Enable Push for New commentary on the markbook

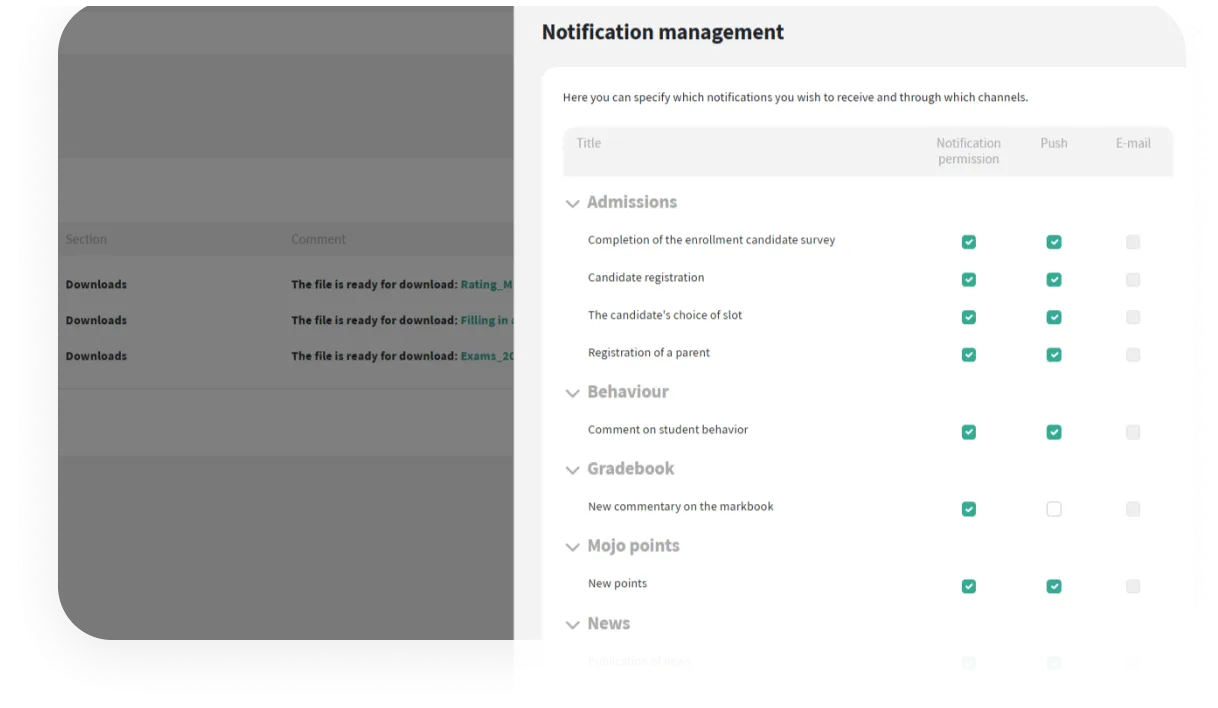1054,509
